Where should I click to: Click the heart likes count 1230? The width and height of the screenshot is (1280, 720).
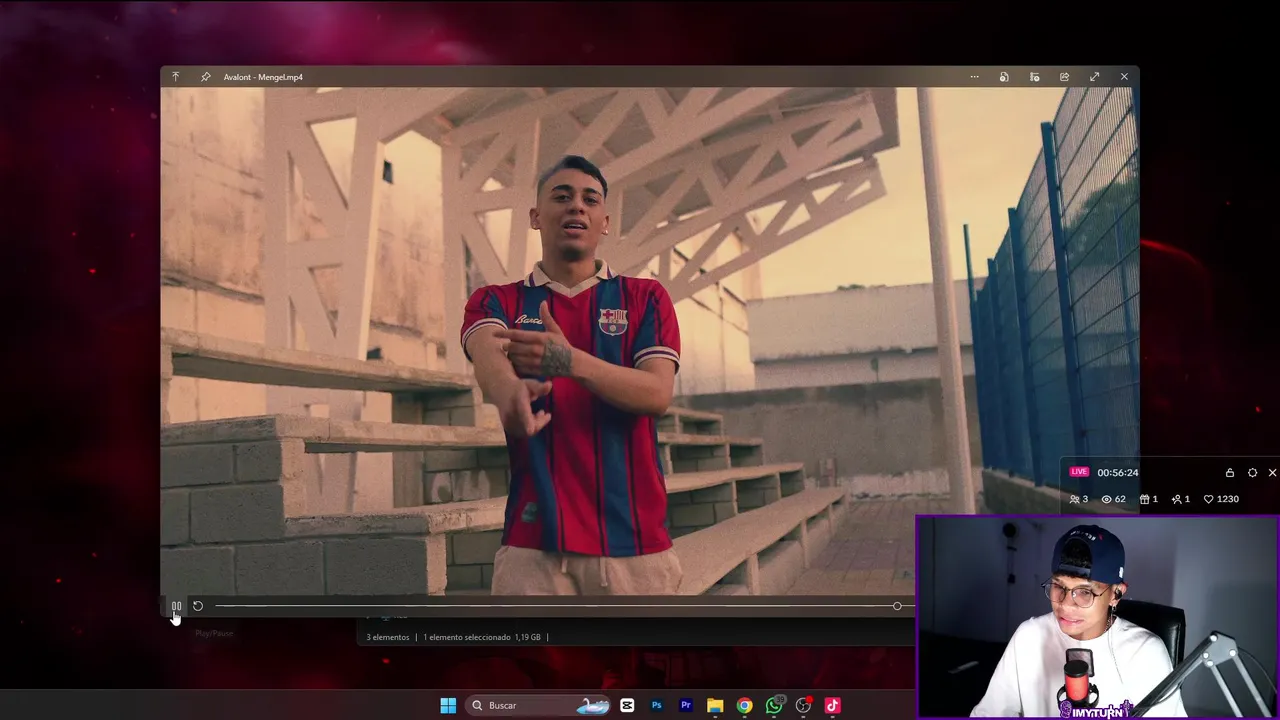pyautogui.click(x=1221, y=499)
